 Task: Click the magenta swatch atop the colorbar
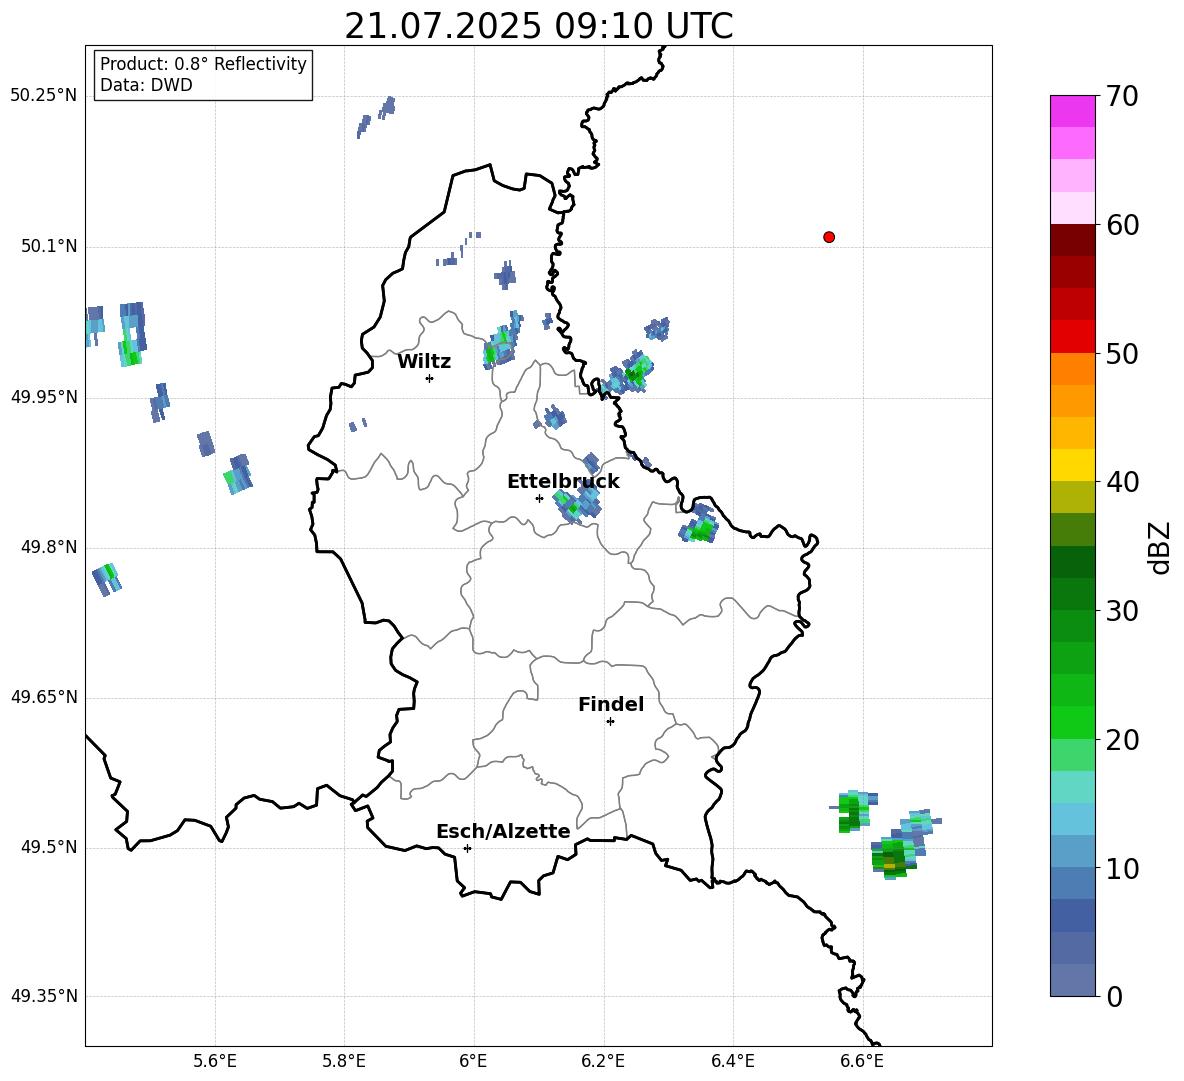(x=1072, y=111)
